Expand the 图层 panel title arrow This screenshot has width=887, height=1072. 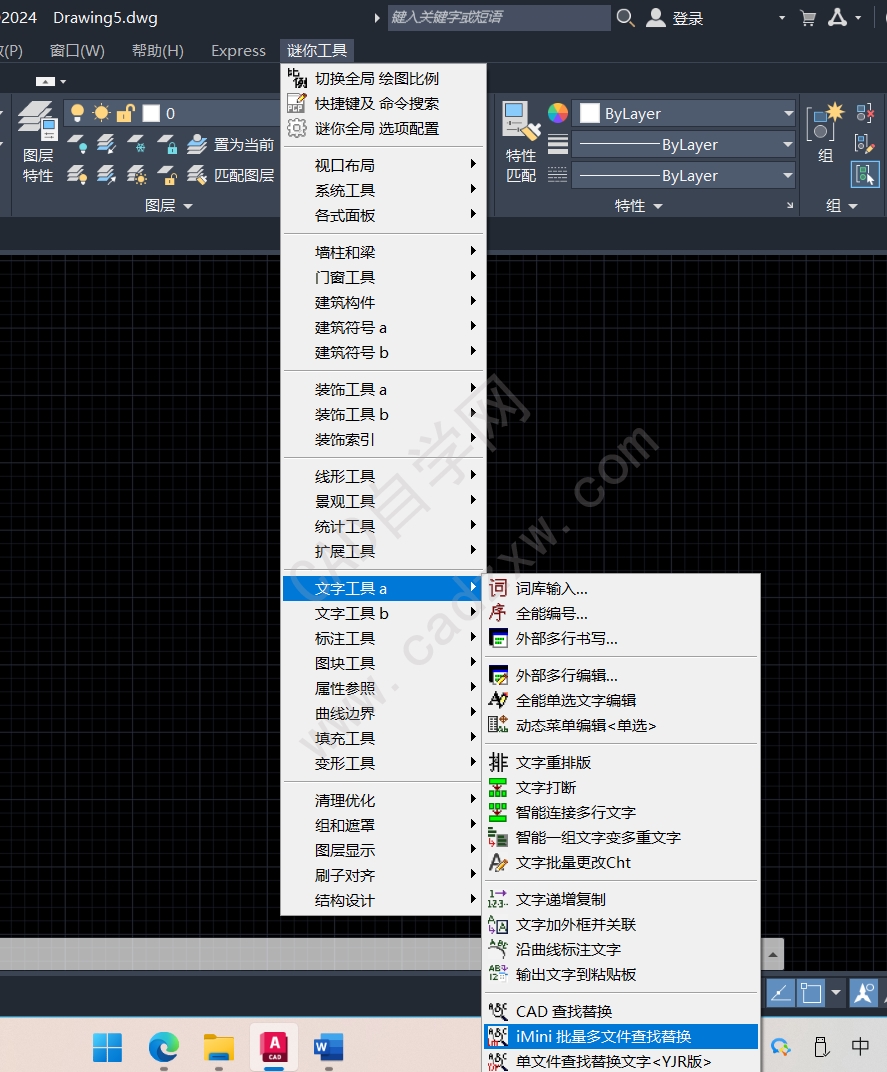188,206
